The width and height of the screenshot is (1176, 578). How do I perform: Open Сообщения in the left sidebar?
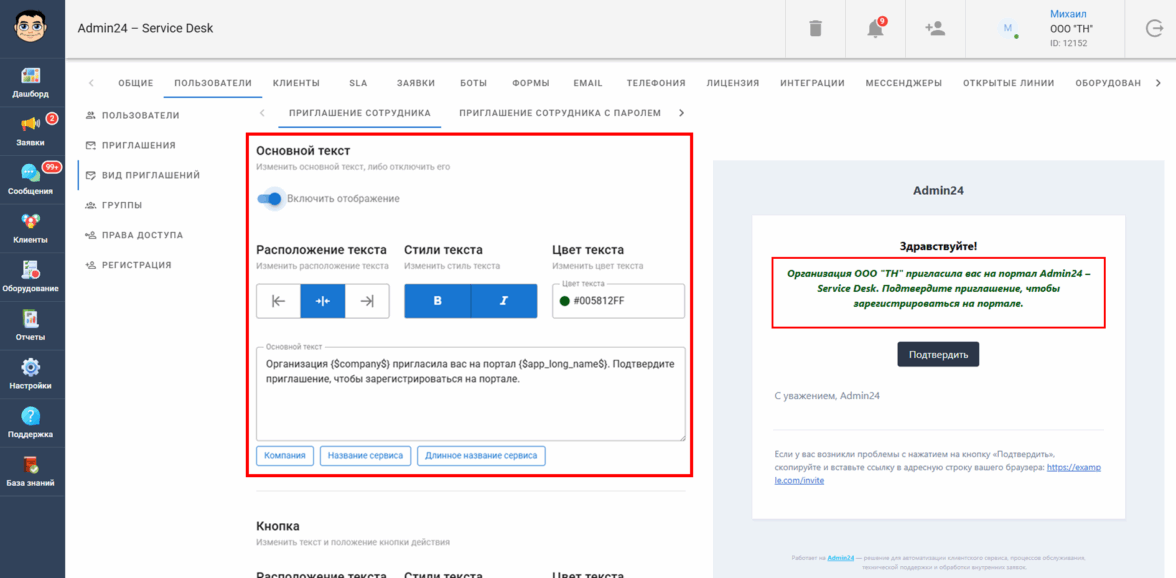click(x=31, y=179)
